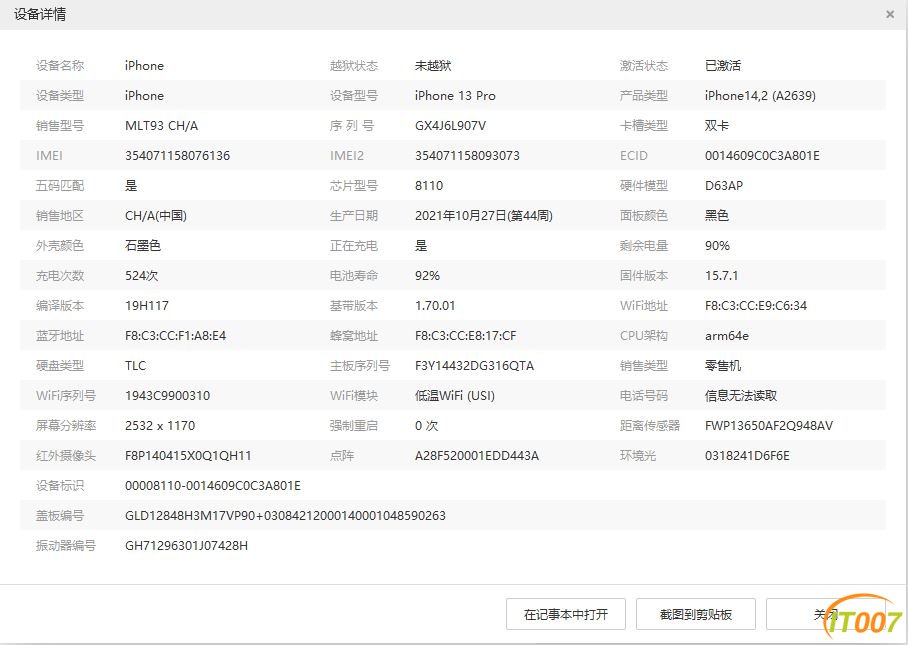Image resolution: width=908 pixels, height=645 pixels.
Task: Click the 关闭 button
Action: point(826,614)
